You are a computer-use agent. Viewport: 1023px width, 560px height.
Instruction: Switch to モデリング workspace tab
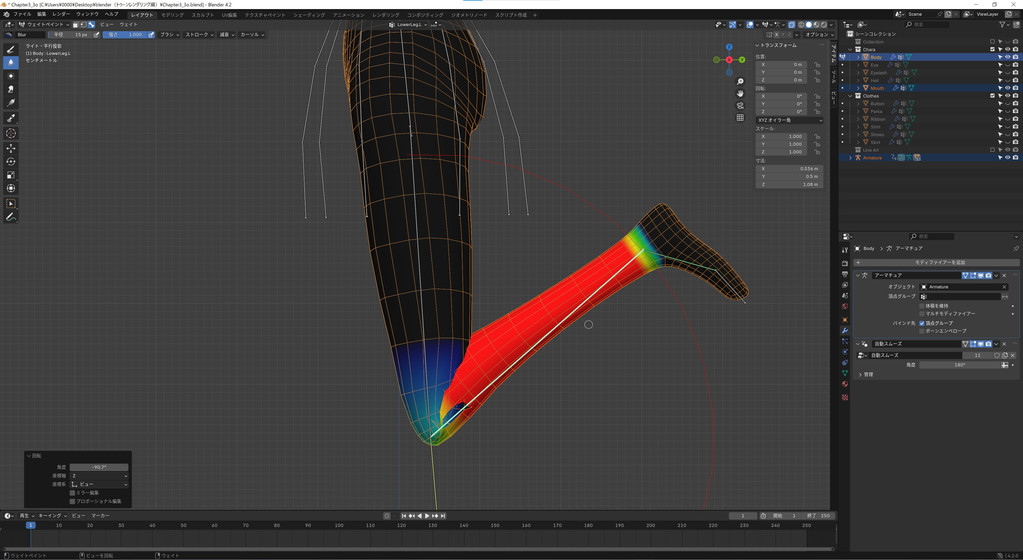[172, 14]
